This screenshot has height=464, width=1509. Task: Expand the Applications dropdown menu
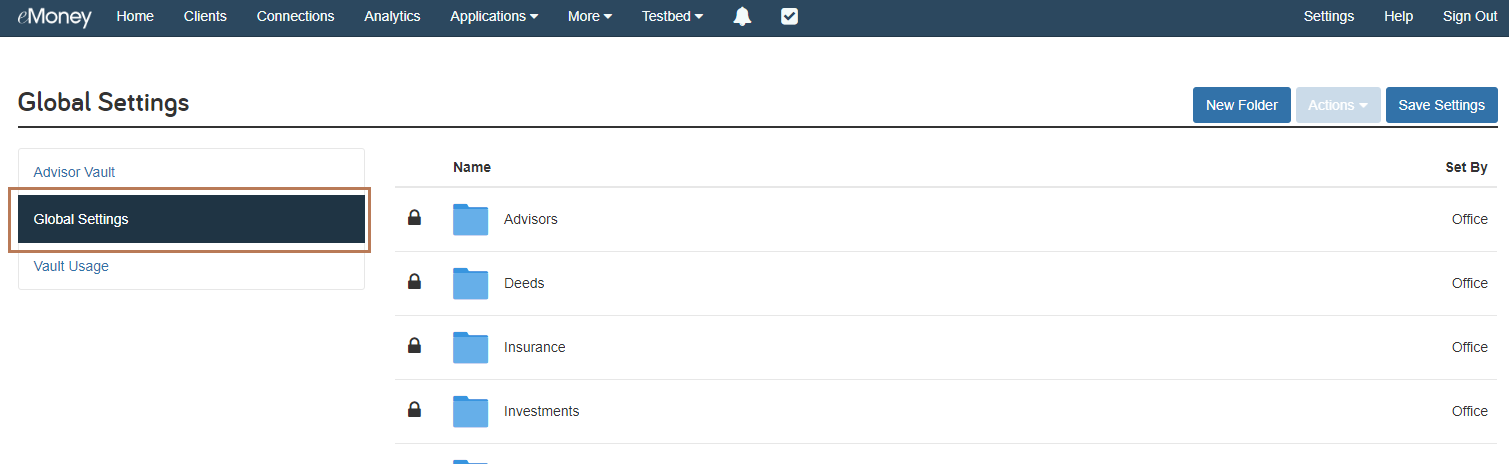[494, 16]
